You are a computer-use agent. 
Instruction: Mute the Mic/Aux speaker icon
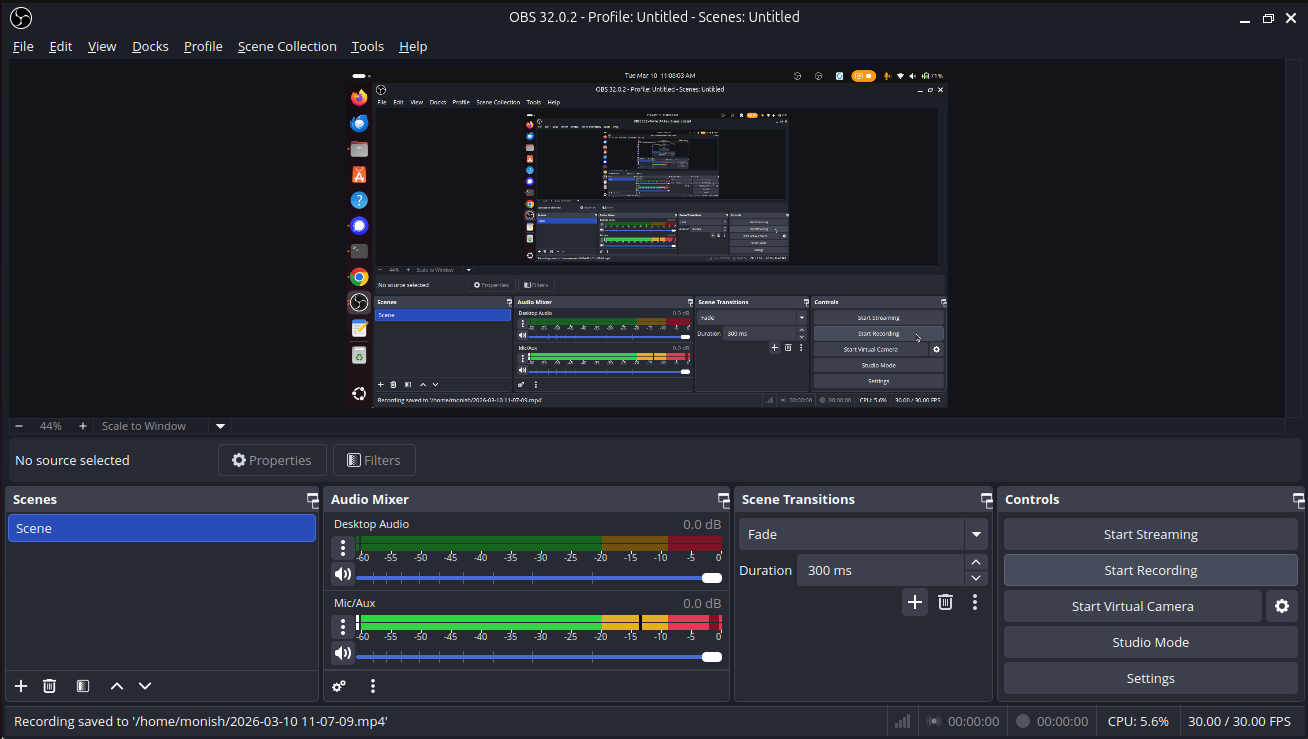click(343, 653)
